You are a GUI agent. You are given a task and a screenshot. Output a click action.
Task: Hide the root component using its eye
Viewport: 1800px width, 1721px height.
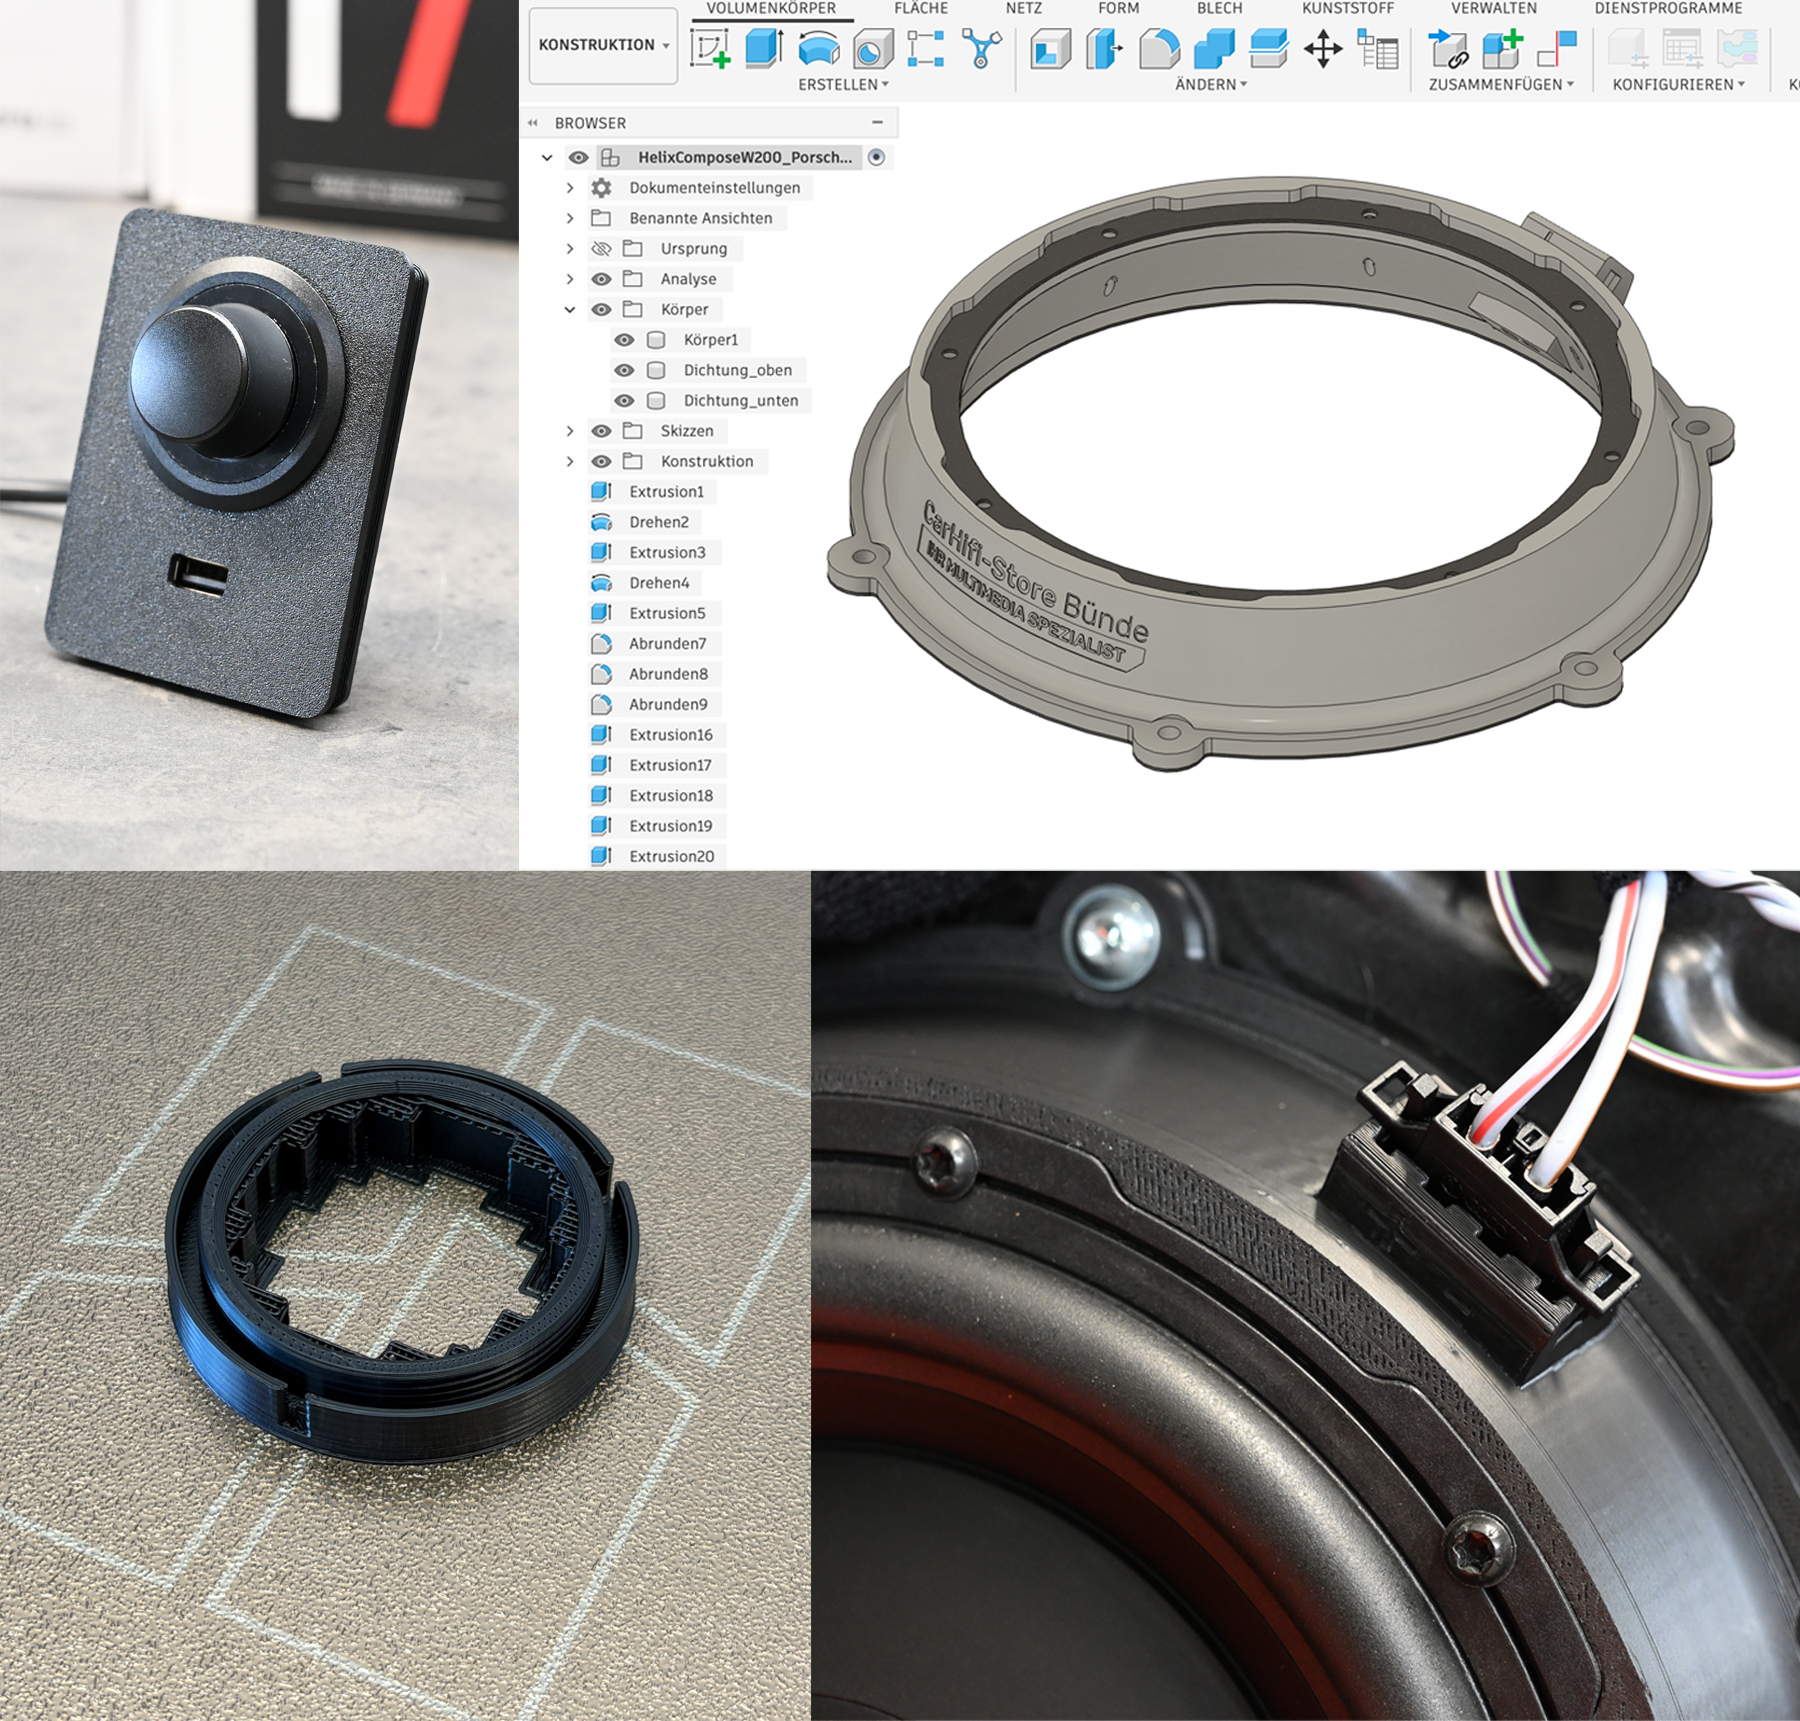click(578, 157)
